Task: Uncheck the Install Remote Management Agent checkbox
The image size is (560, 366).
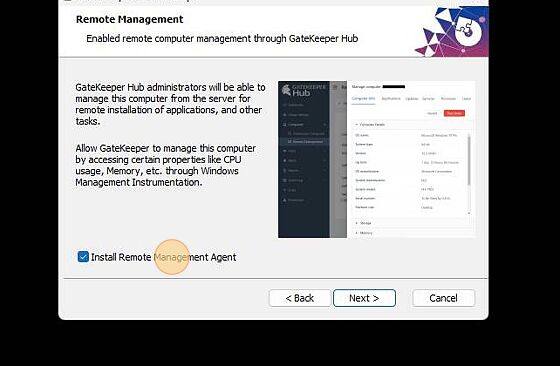Action: click(83, 257)
